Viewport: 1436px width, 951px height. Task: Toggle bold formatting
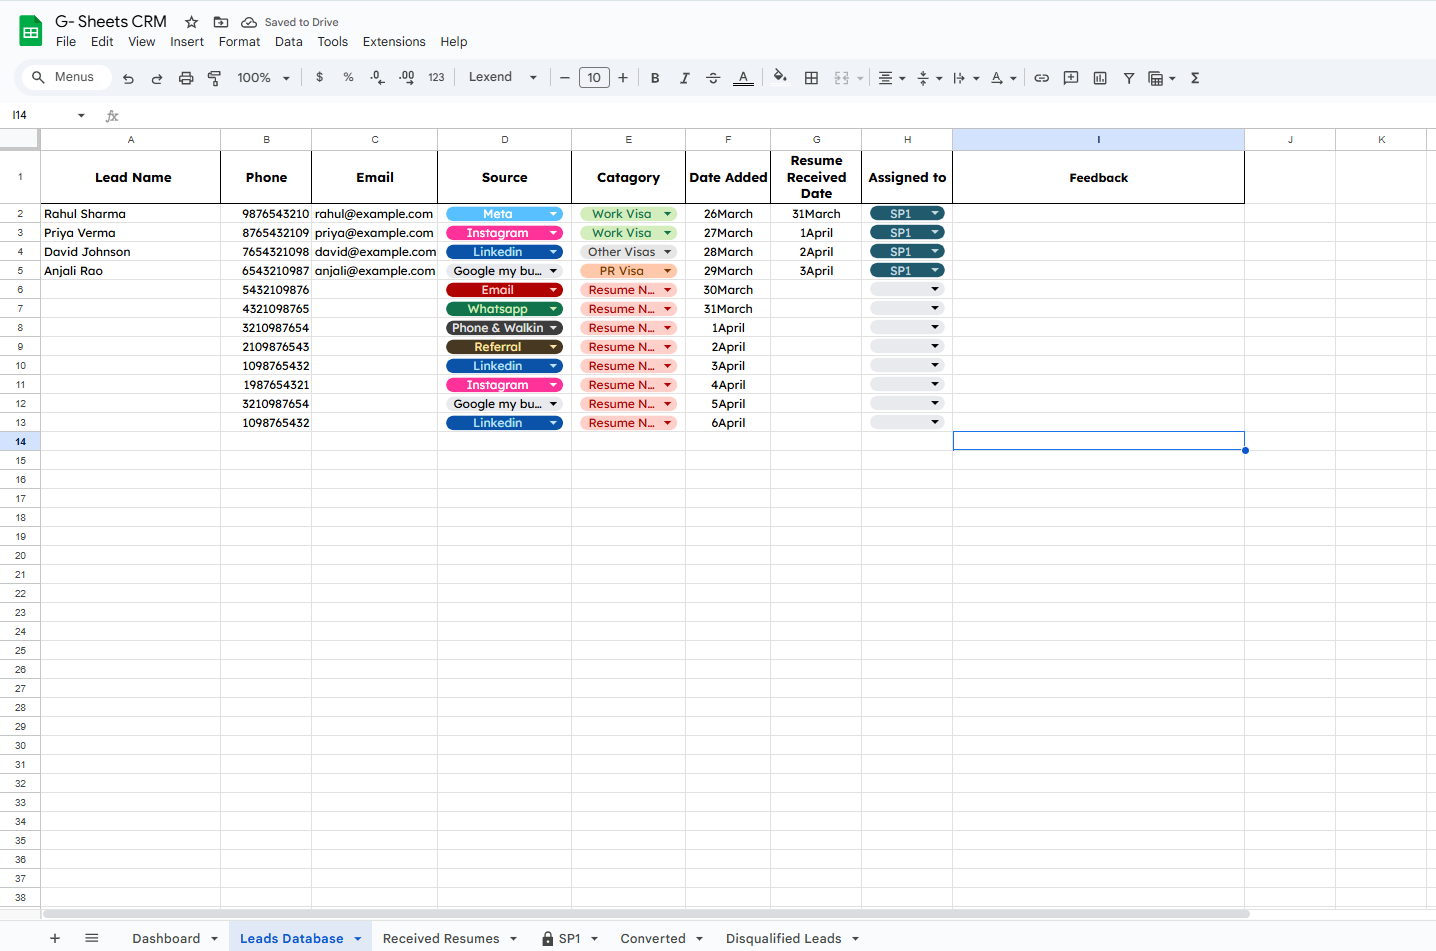[x=655, y=78]
